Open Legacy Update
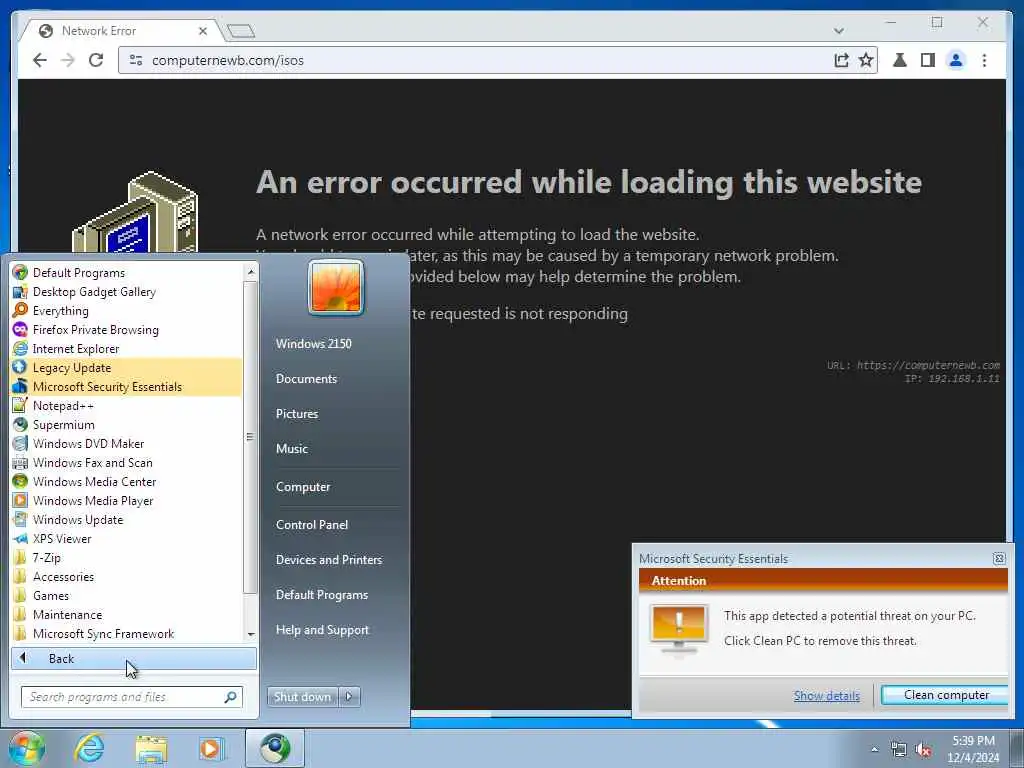The height and width of the screenshot is (768, 1024). pos(126,367)
